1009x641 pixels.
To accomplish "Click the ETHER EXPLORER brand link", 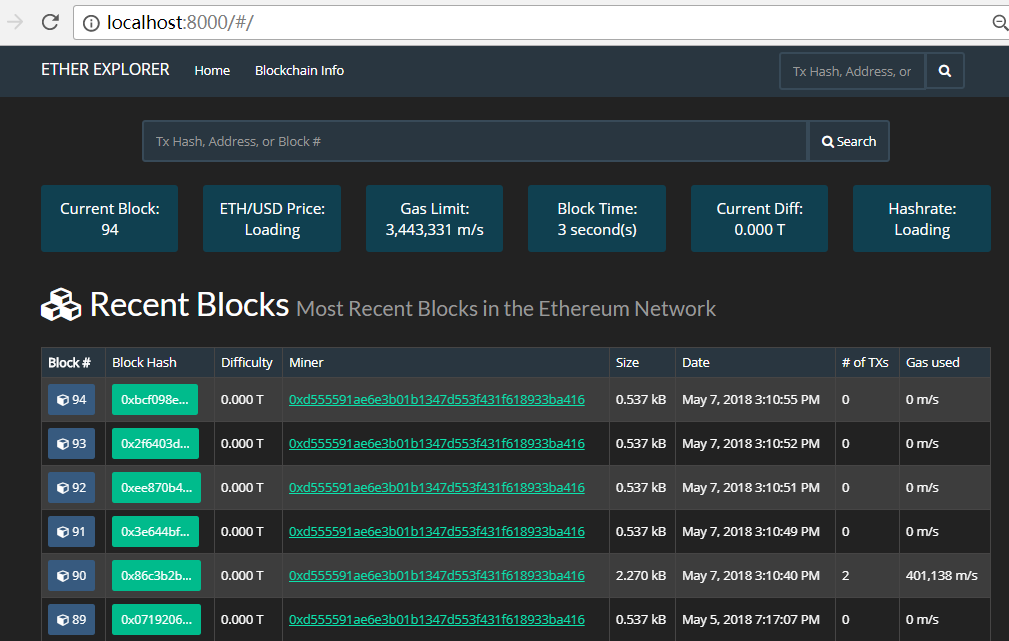I will pyautogui.click(x=105, y=70).
